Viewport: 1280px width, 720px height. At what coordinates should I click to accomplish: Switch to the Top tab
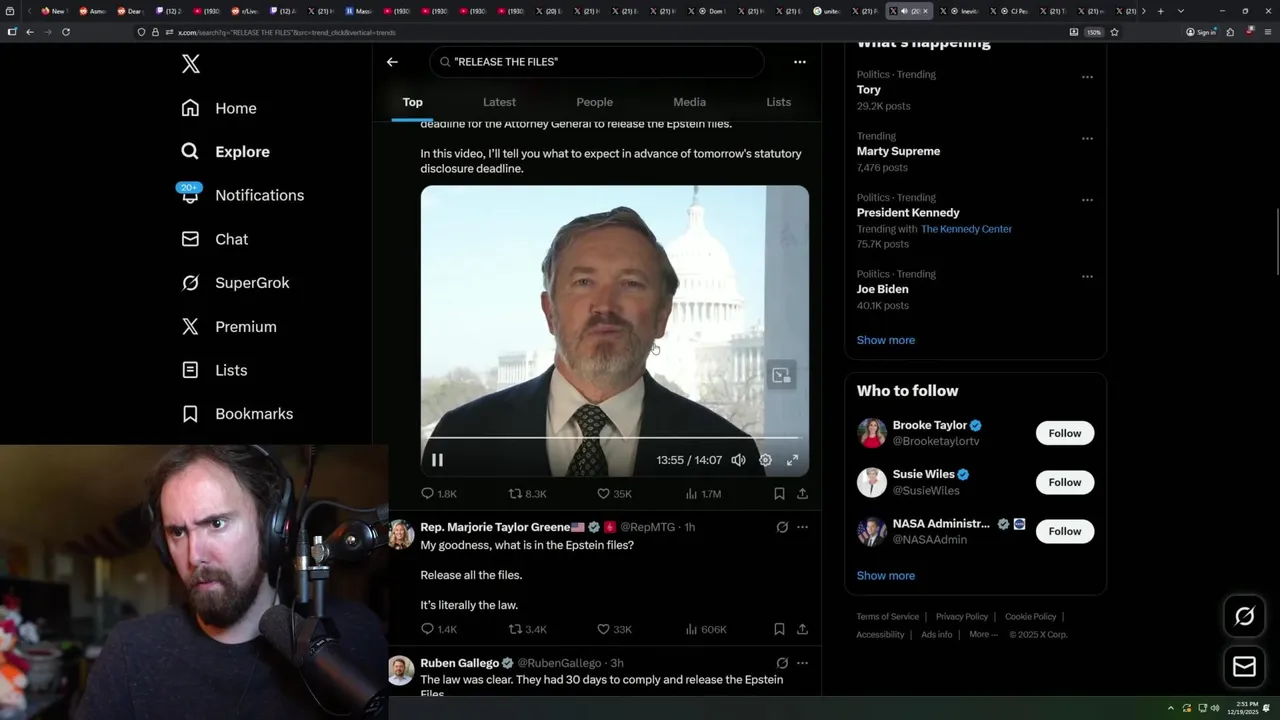(412, 102)
